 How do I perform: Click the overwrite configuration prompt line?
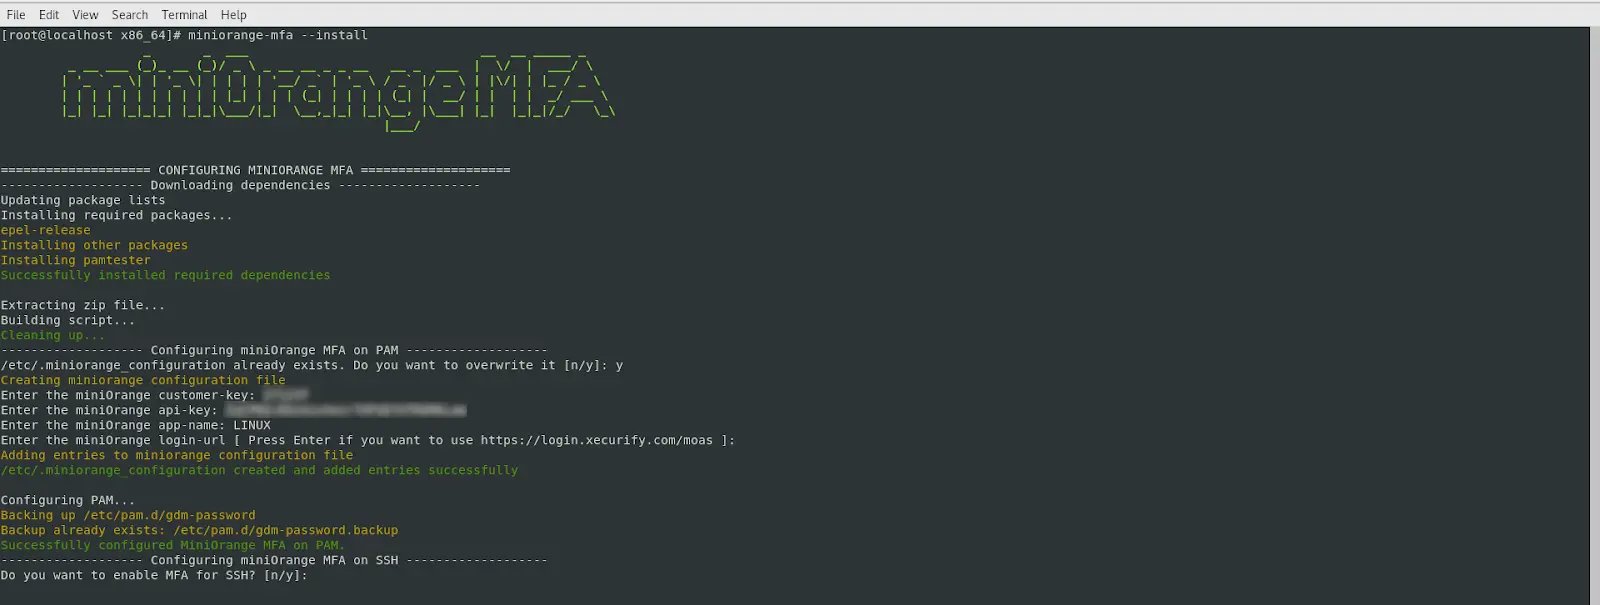[312, 365]
